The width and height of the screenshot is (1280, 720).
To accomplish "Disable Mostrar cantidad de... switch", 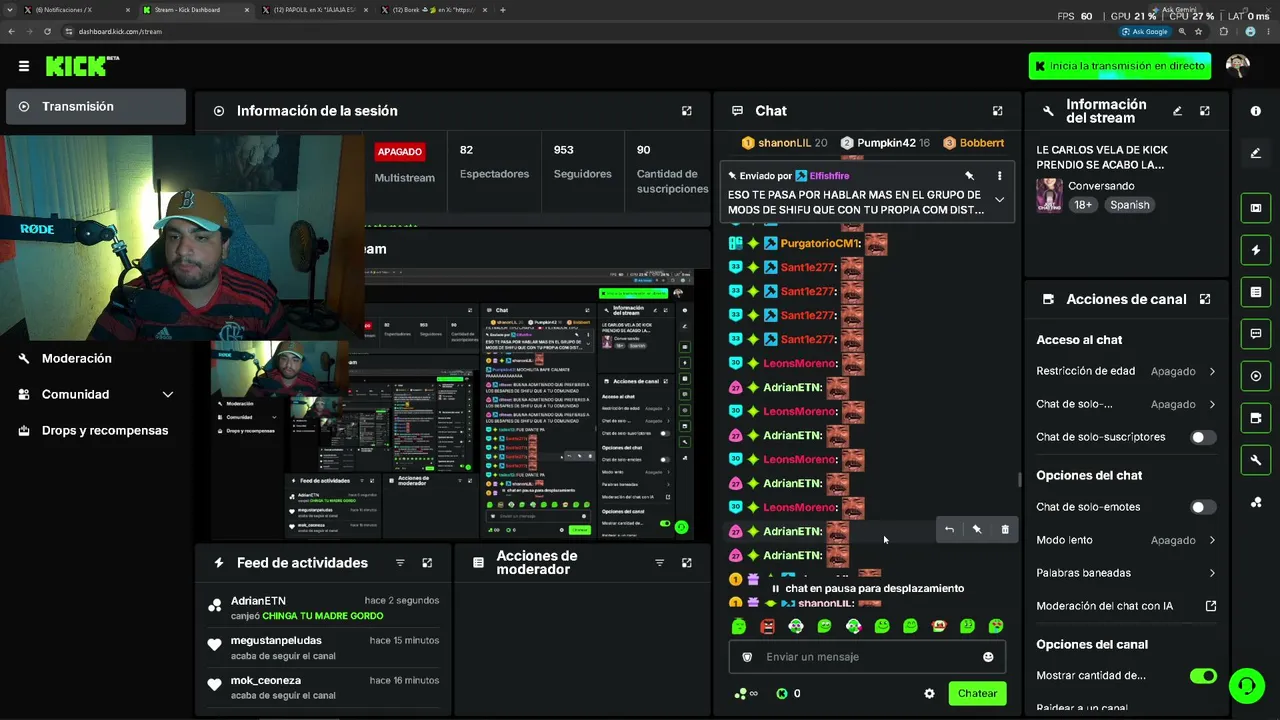I will 1203,676.
